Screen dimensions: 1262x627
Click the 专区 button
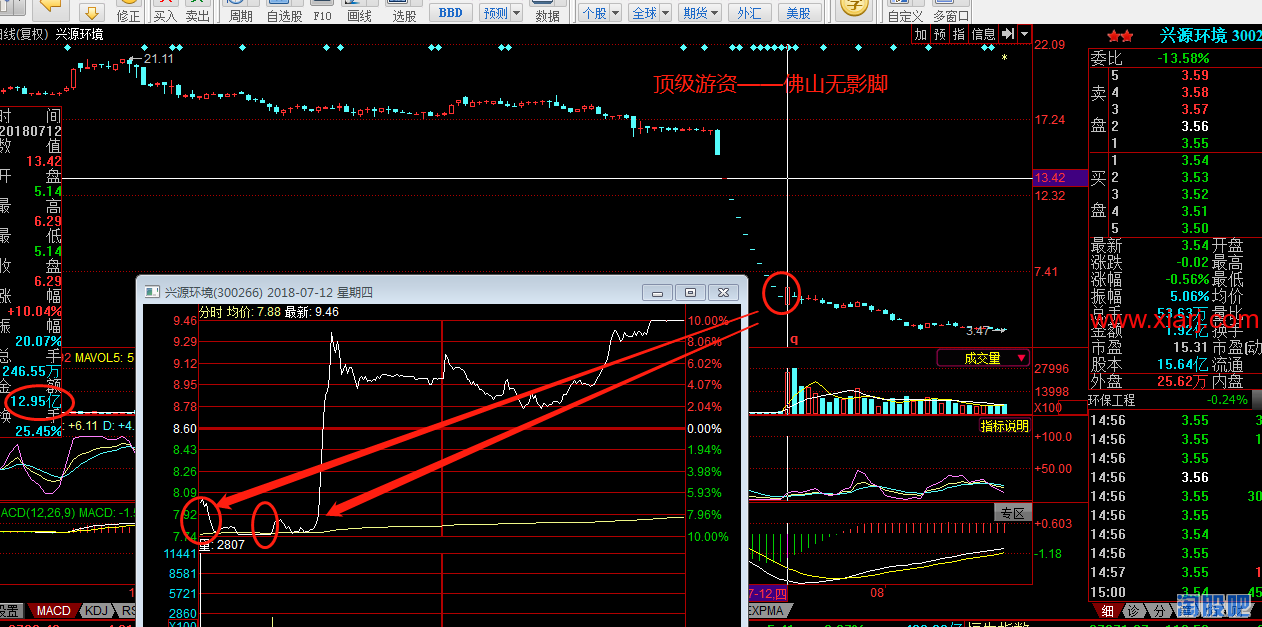[1012, 513]
